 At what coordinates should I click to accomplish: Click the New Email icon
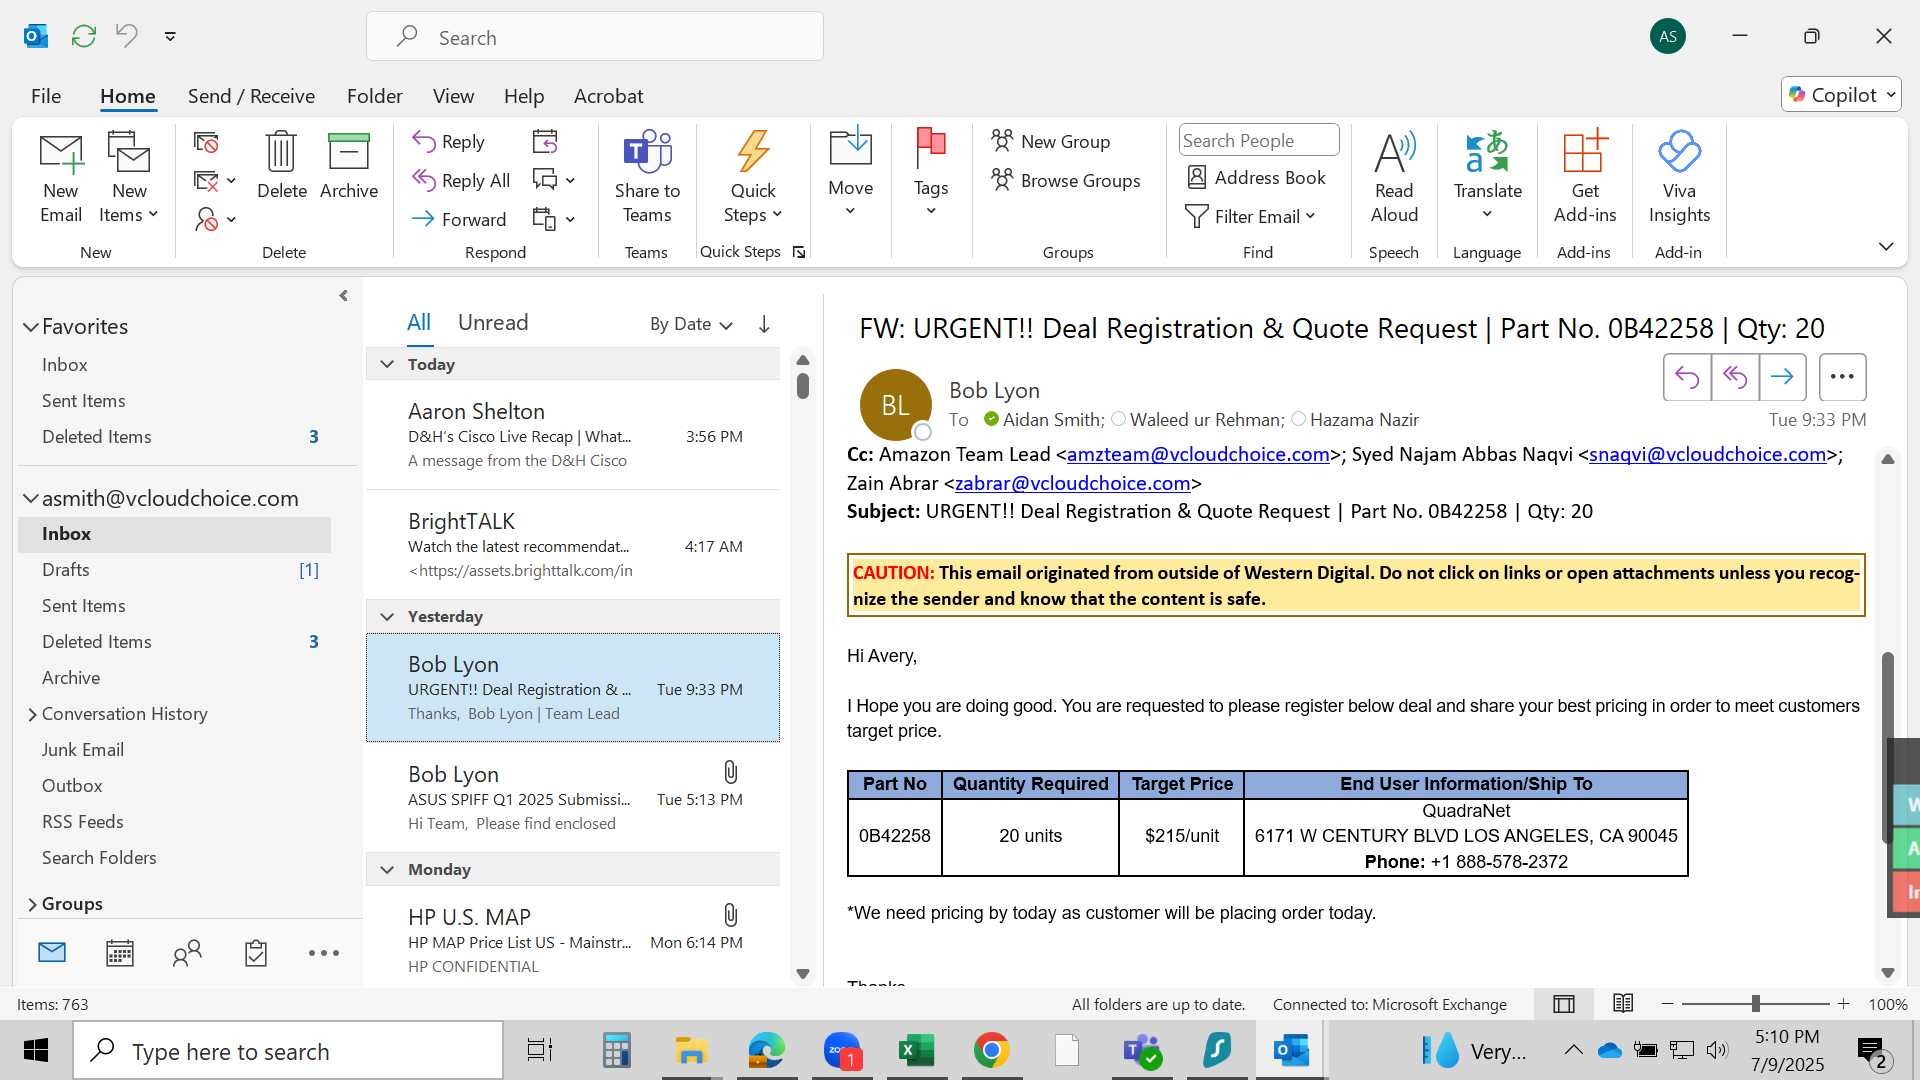[x=61, y=178]
